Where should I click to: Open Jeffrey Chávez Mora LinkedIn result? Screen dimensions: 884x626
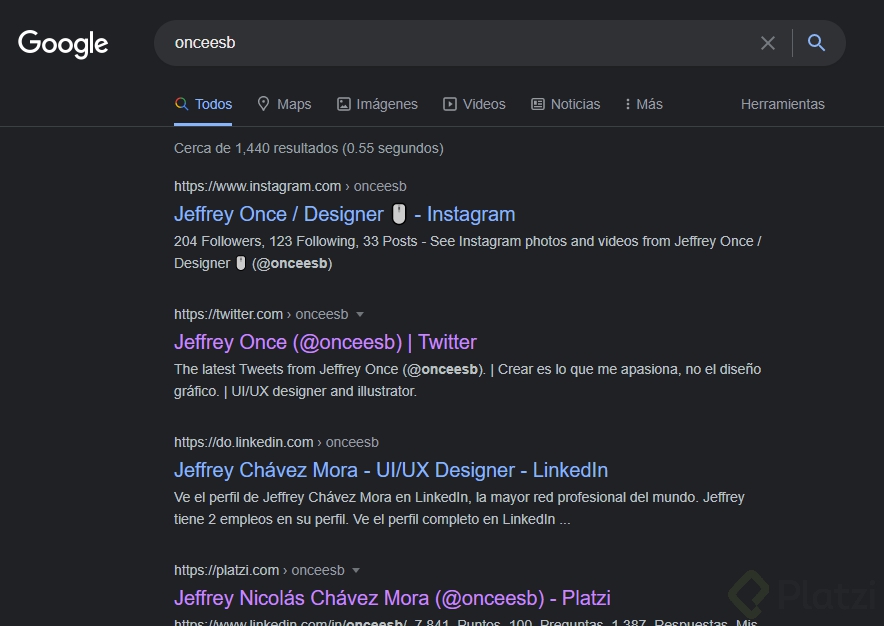pos(391,470)
